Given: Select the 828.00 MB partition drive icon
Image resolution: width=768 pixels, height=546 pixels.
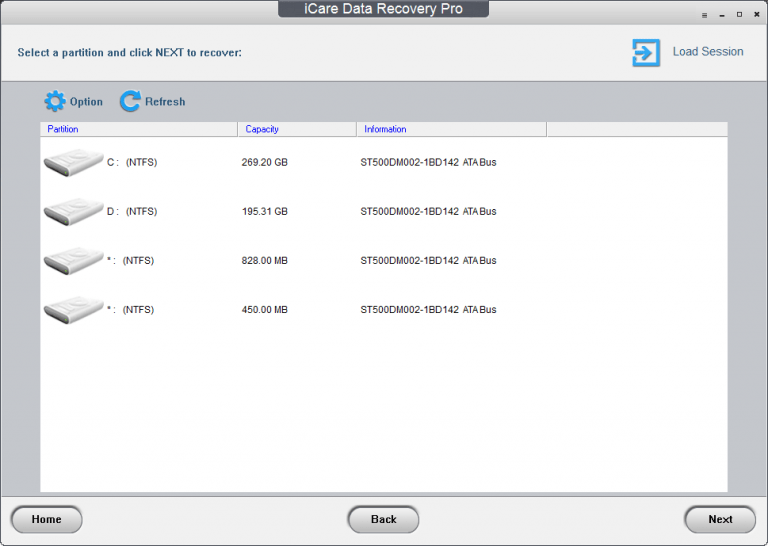Looking at the screenshot, I should [x=73, y=261].
